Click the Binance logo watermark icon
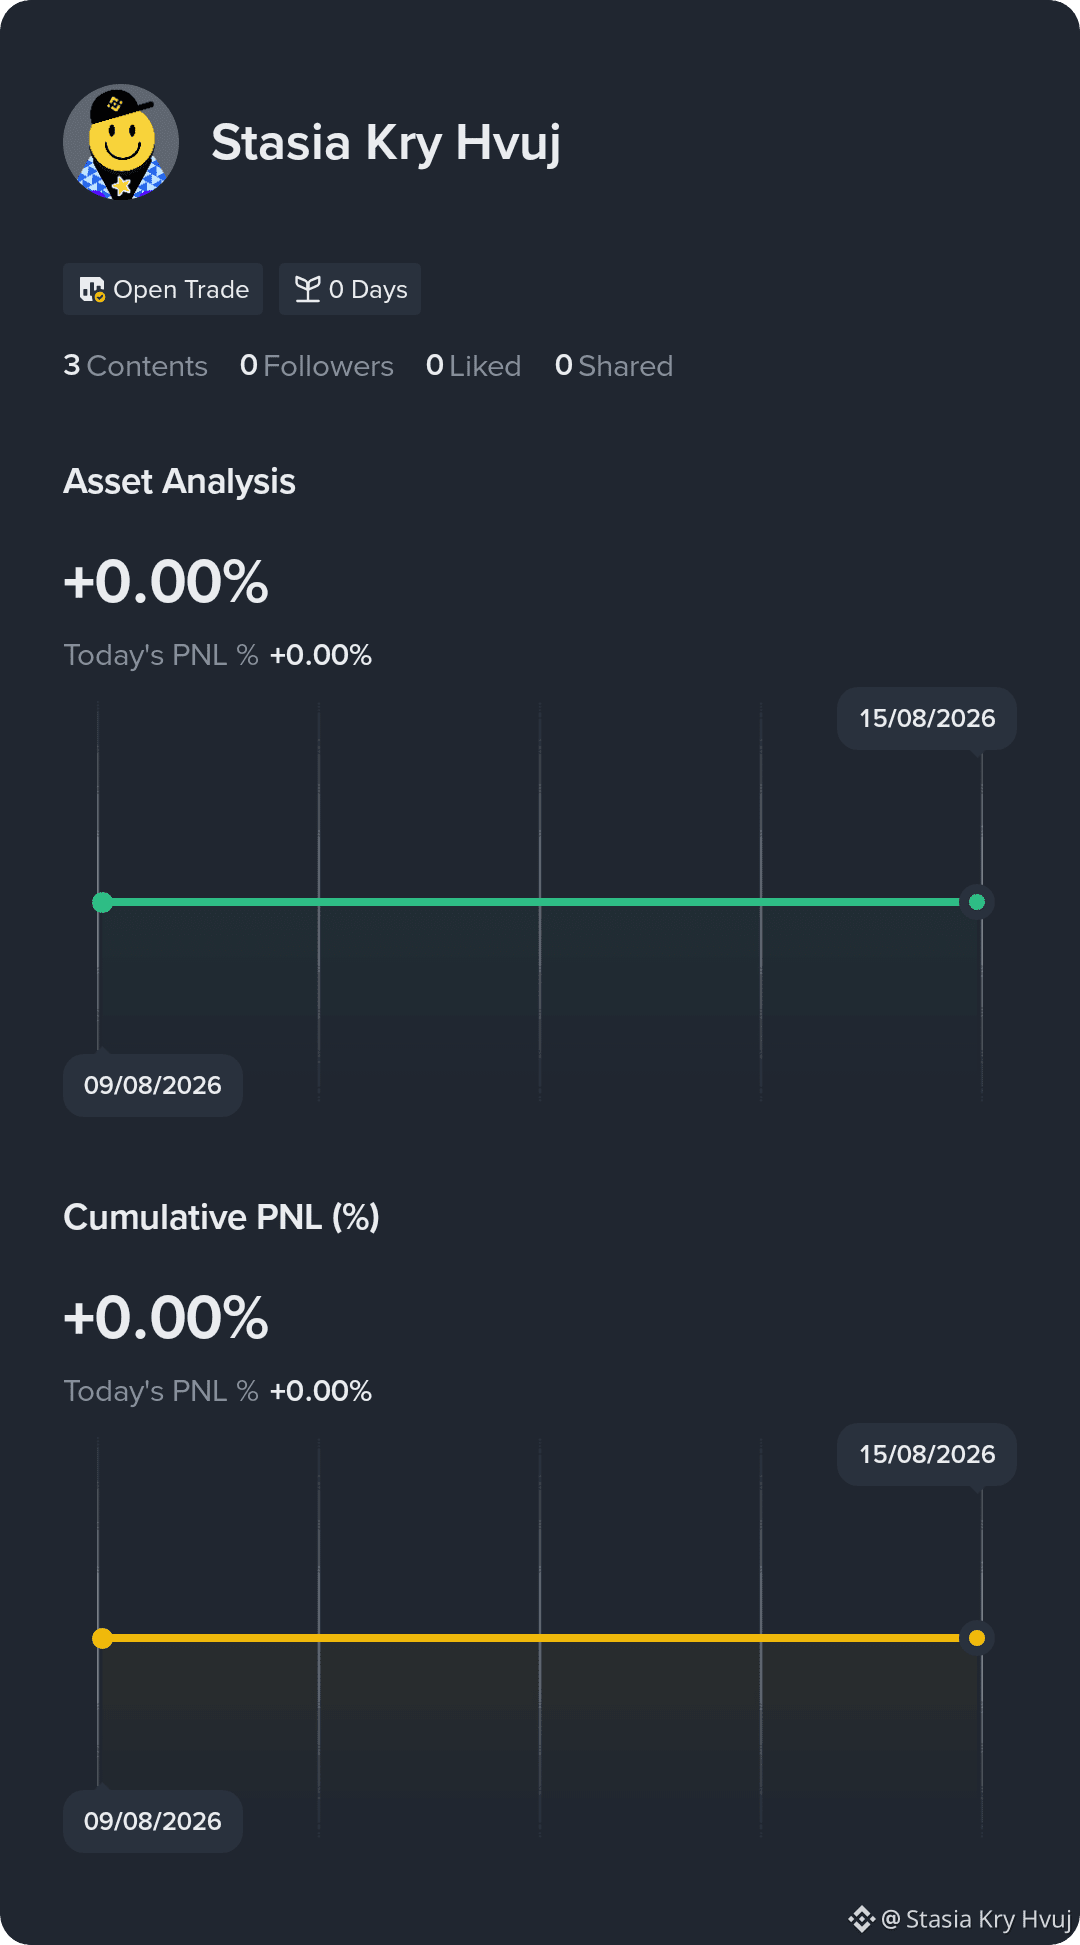 (x=861, y=1919)
